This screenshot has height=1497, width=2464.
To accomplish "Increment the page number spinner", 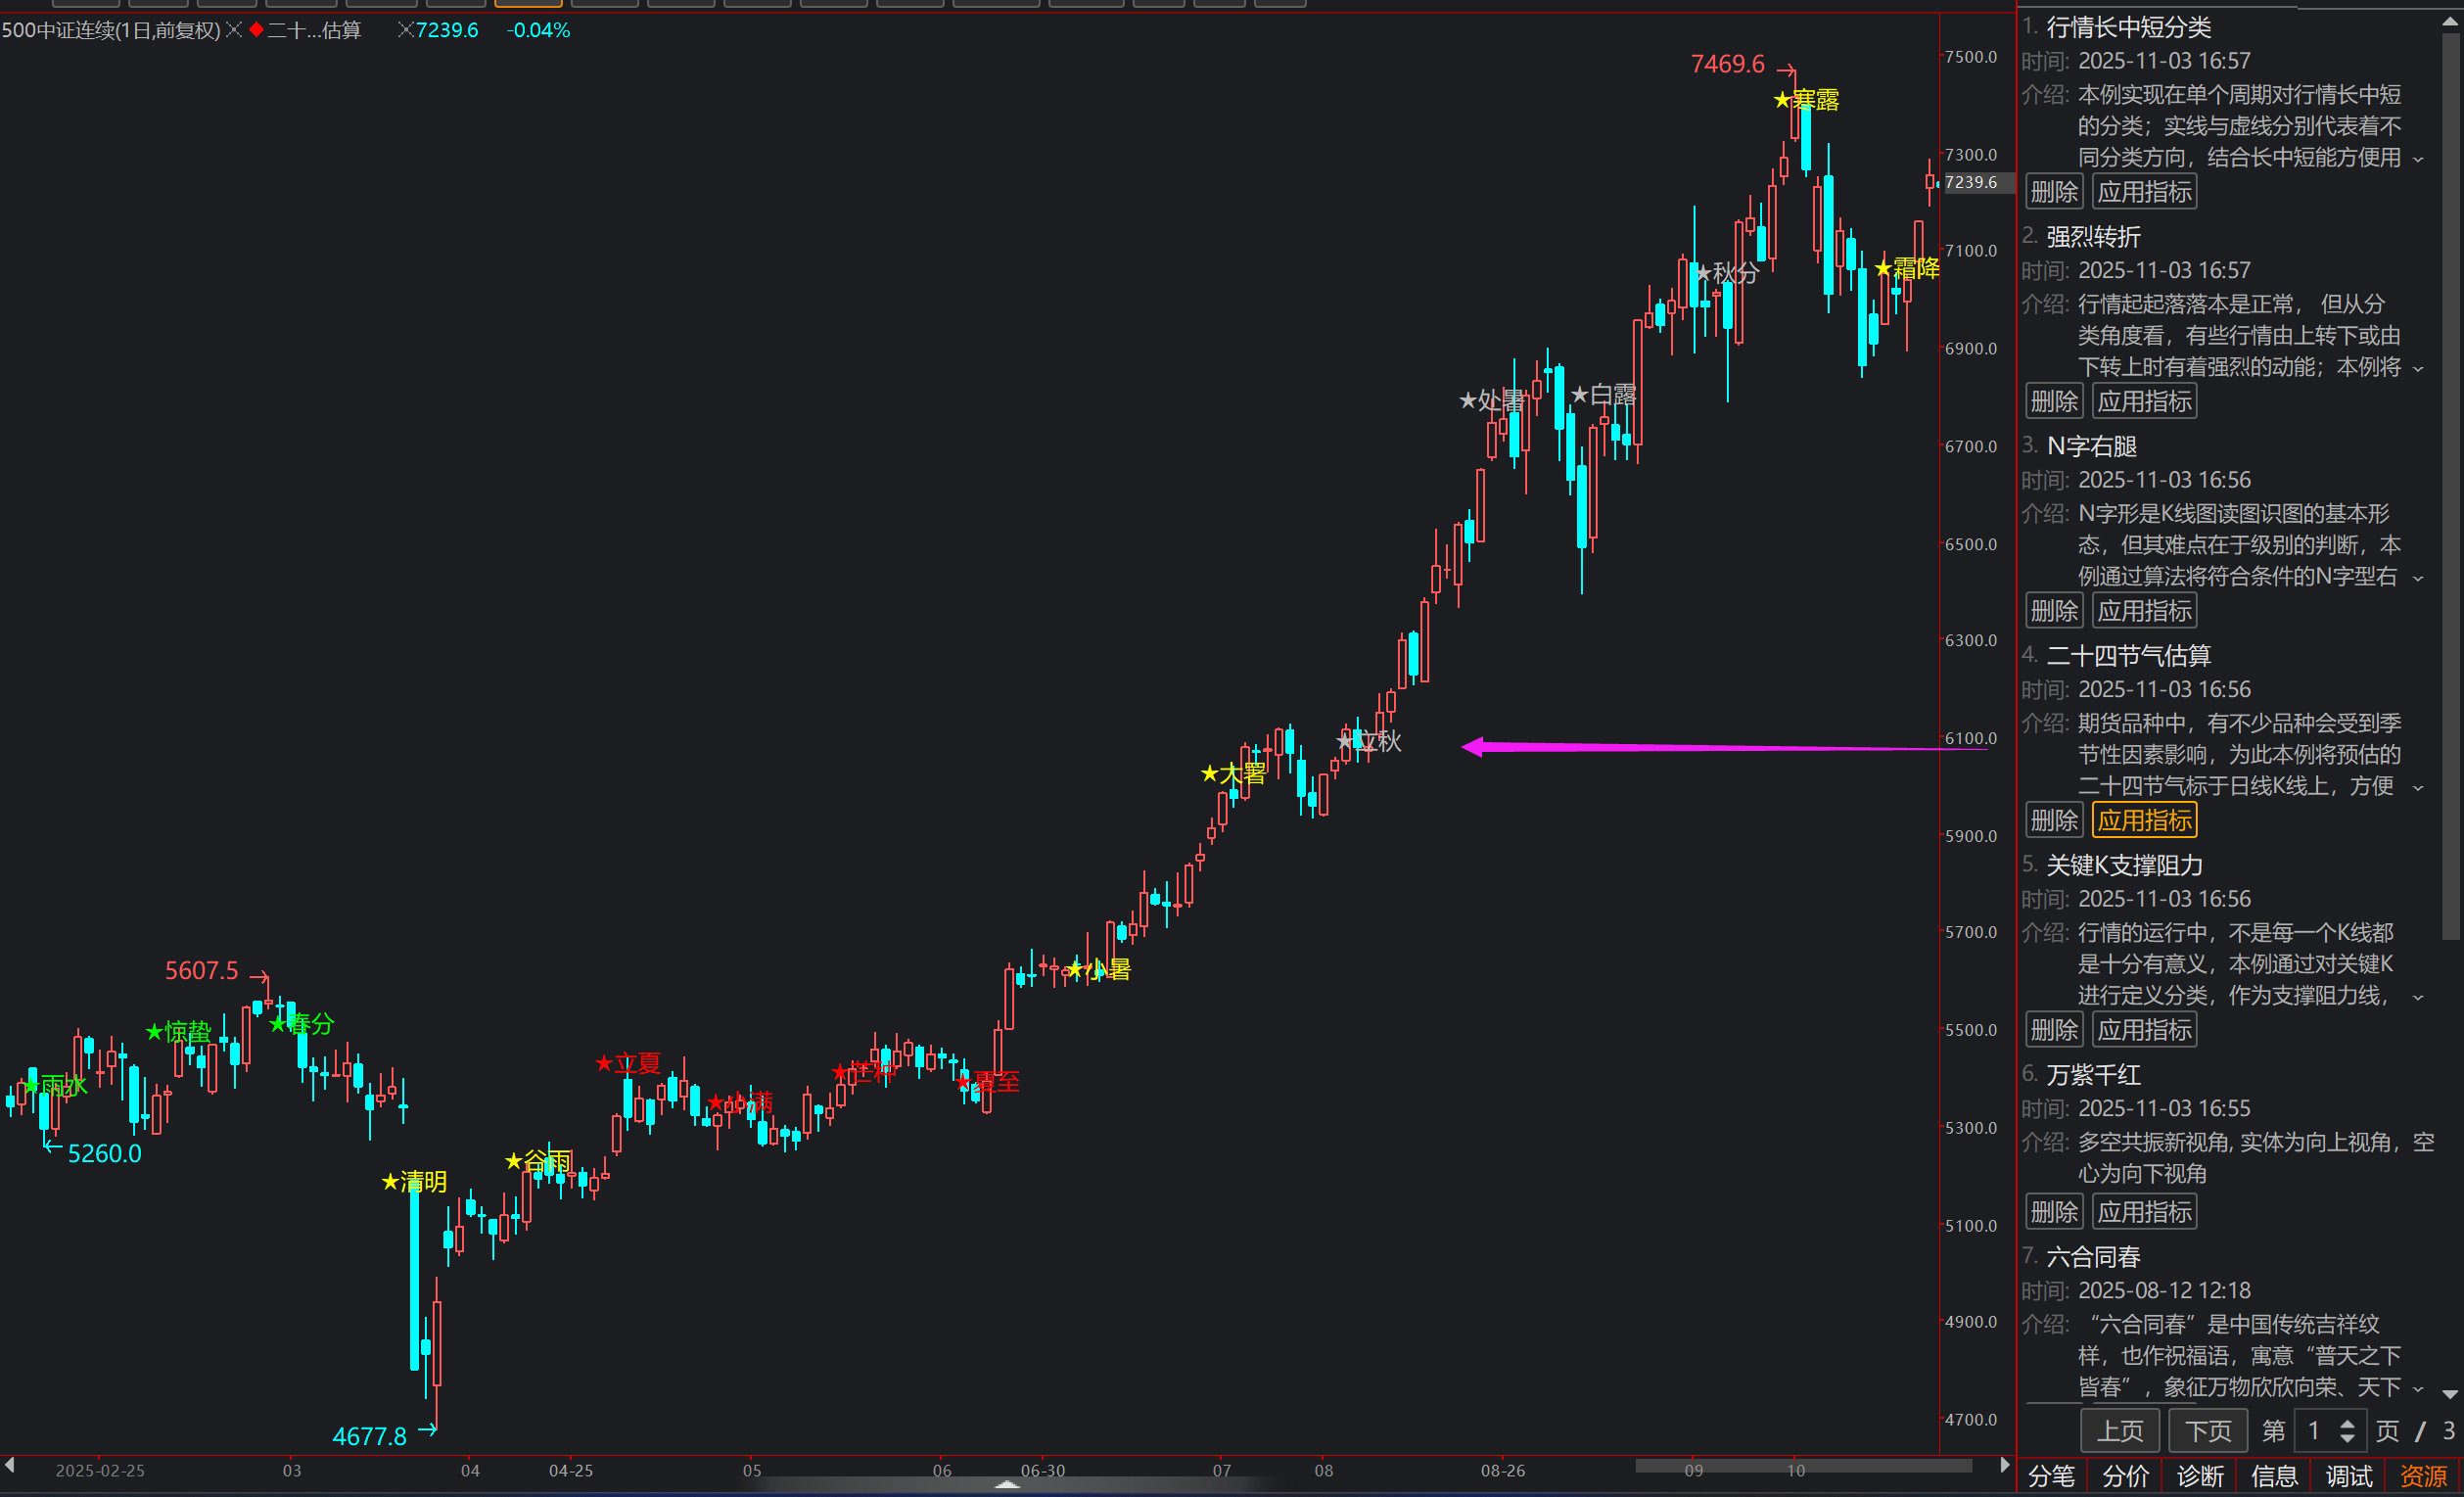I will point(2347,1423).
